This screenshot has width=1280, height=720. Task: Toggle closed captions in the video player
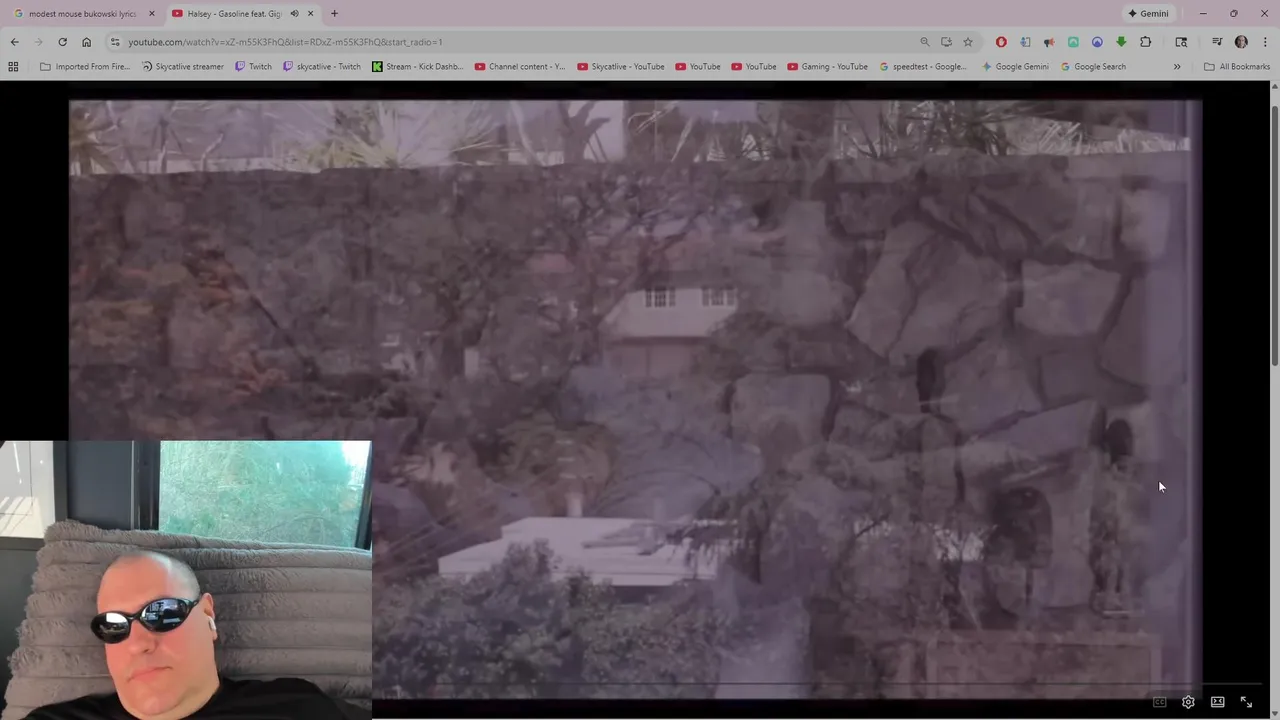(x=1160, y=702)
